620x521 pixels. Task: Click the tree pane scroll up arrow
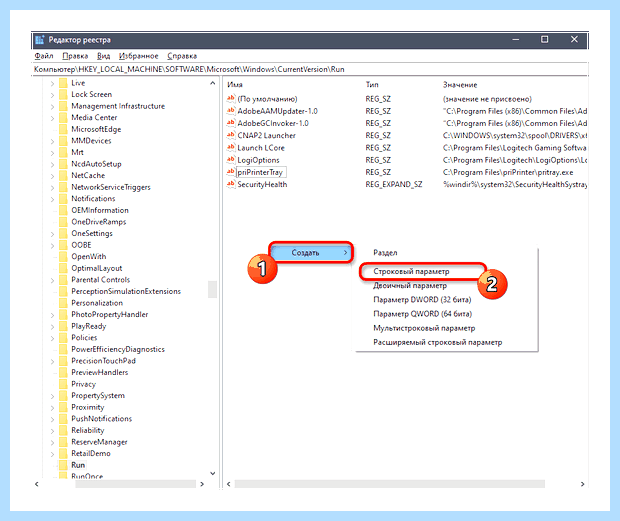tap(213, 83)
